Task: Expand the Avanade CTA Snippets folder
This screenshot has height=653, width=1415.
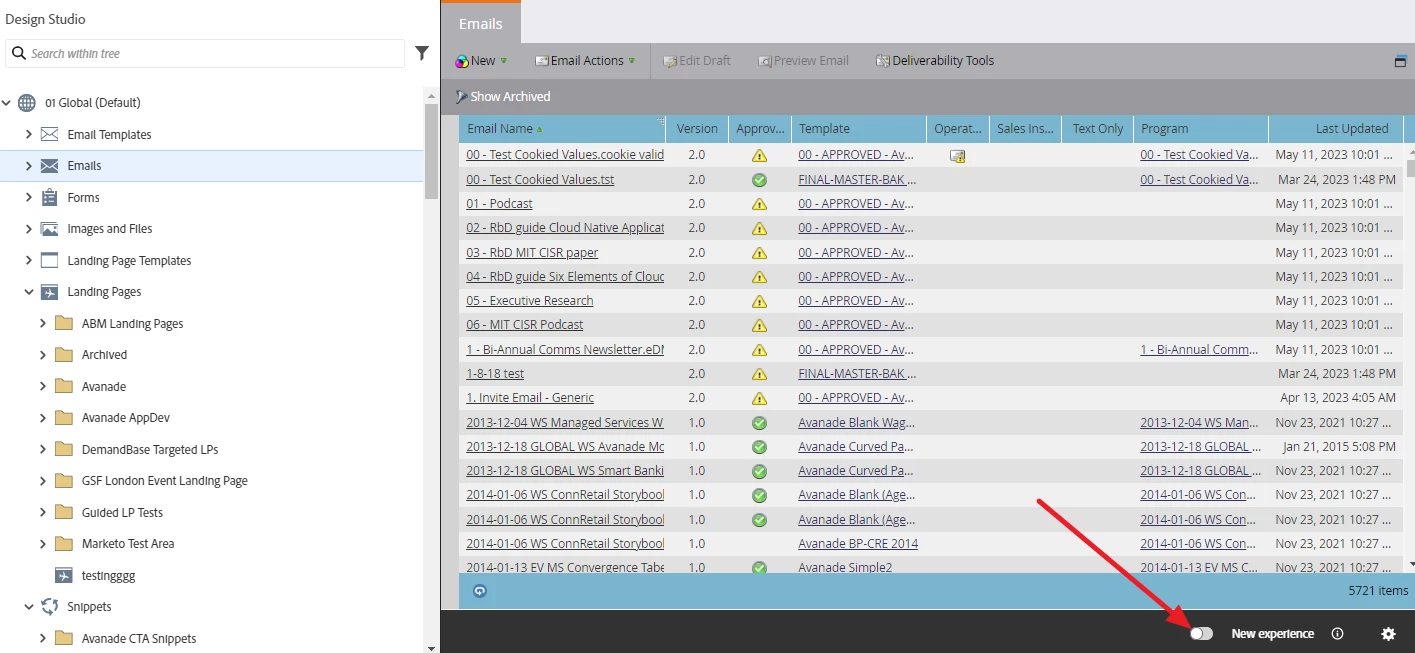Action: [43, 638]
